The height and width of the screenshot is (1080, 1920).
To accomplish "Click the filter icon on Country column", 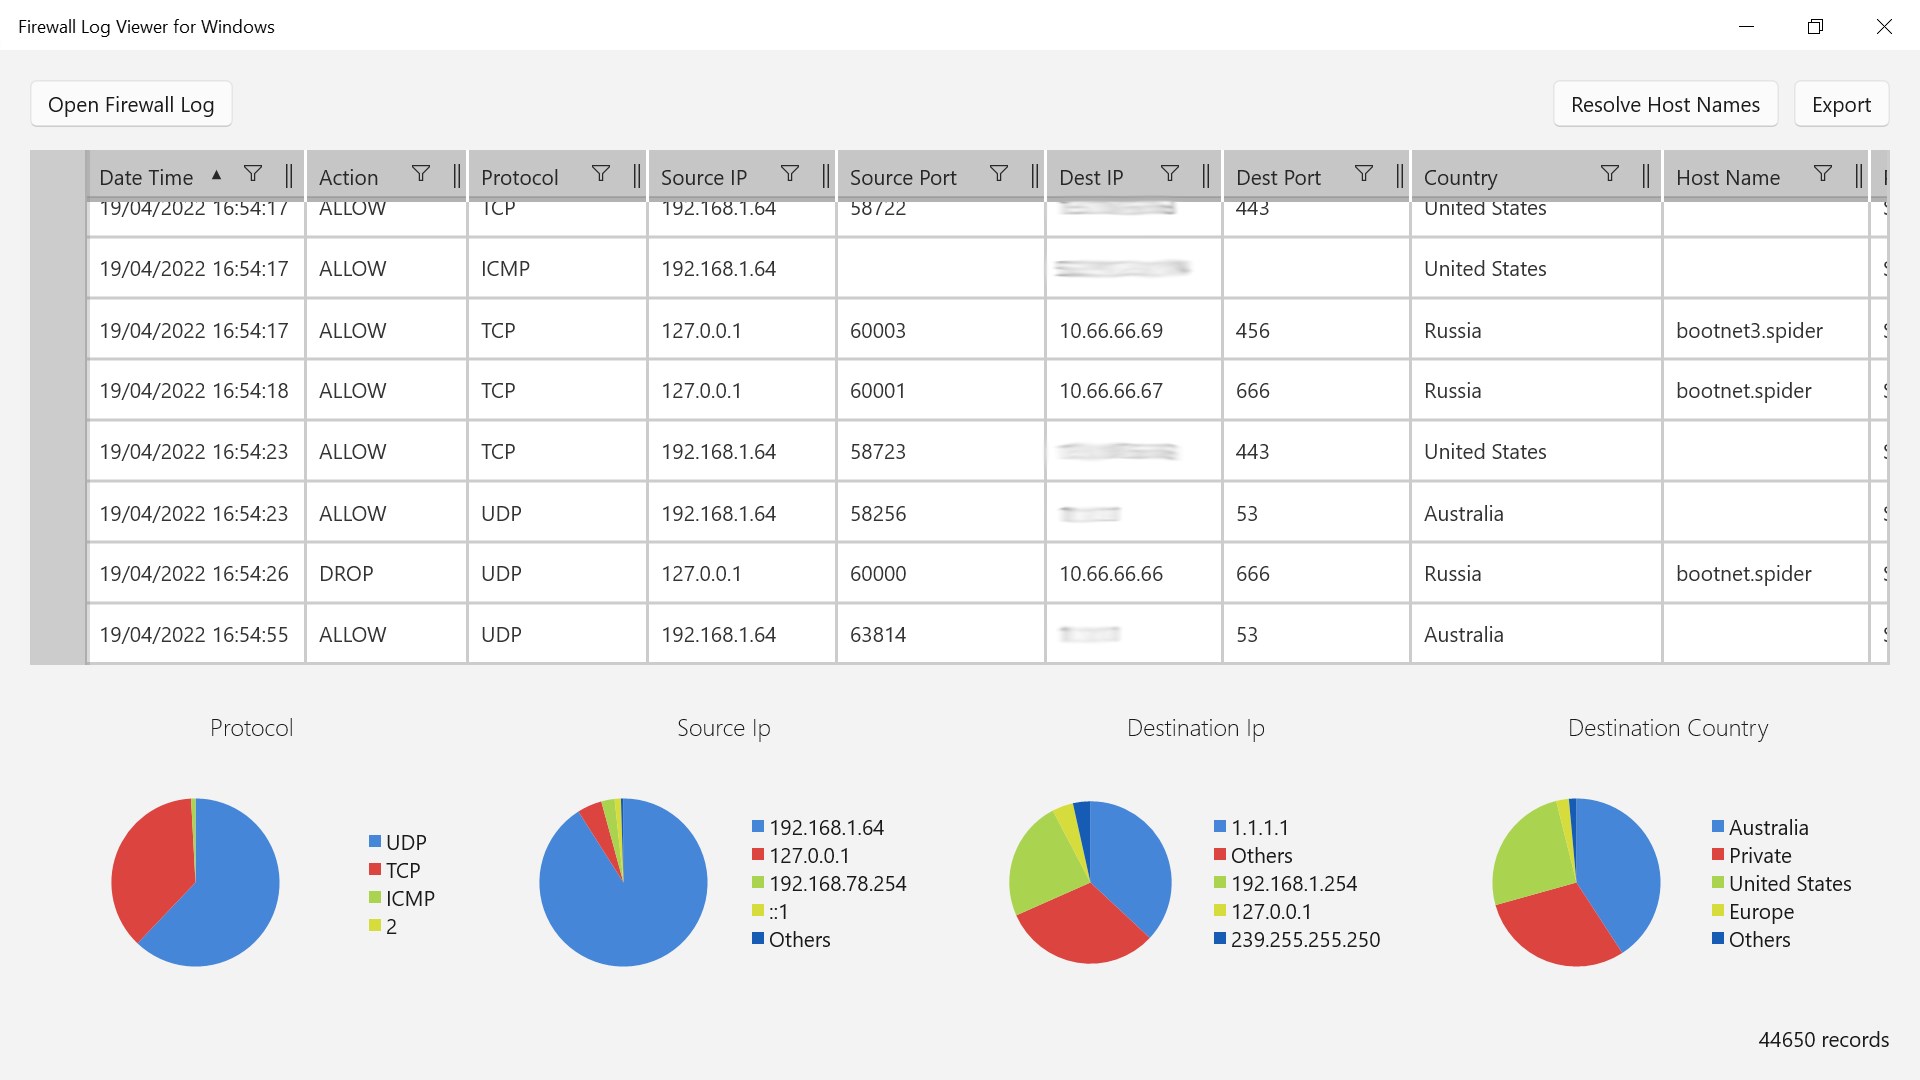I will (x=1609, y=175).
